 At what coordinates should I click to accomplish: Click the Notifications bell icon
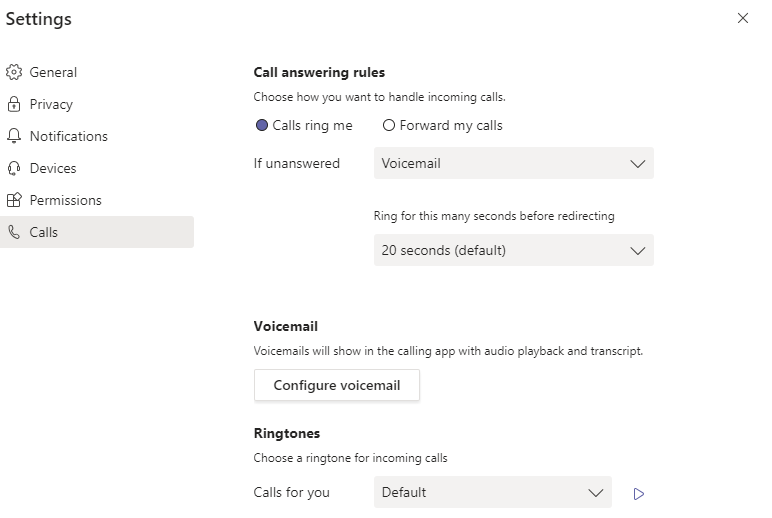coord(14,136)
